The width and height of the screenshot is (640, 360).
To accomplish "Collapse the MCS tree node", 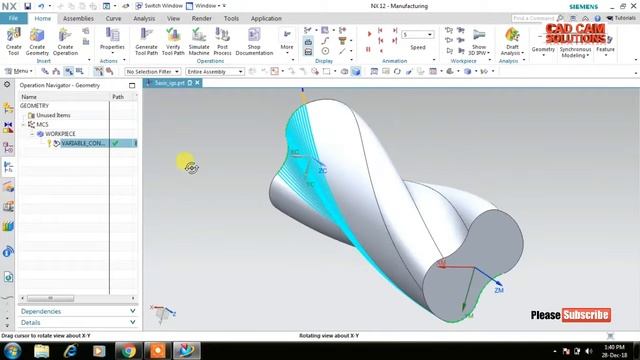I will 24,124.
